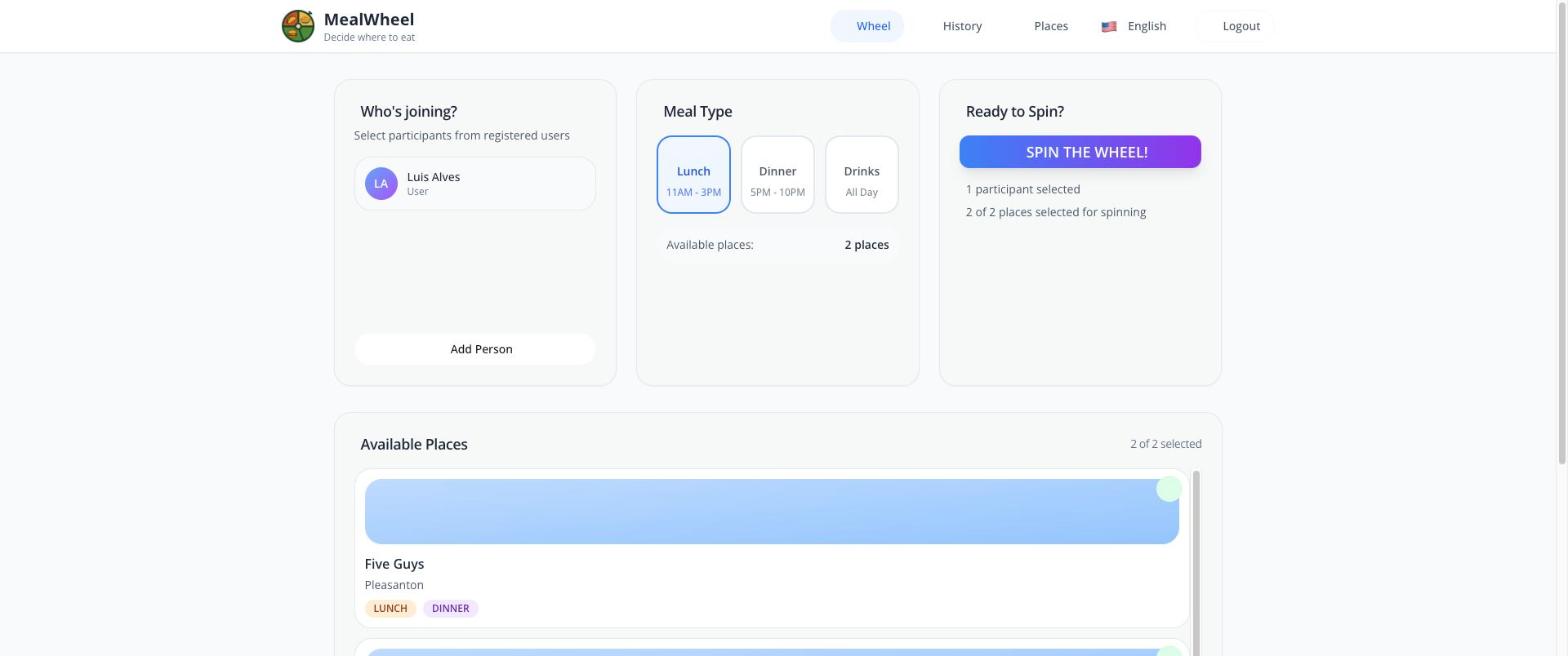Open the English language dropdown
This screenshot has height=656, width=1568.
tap(1134, 26)
